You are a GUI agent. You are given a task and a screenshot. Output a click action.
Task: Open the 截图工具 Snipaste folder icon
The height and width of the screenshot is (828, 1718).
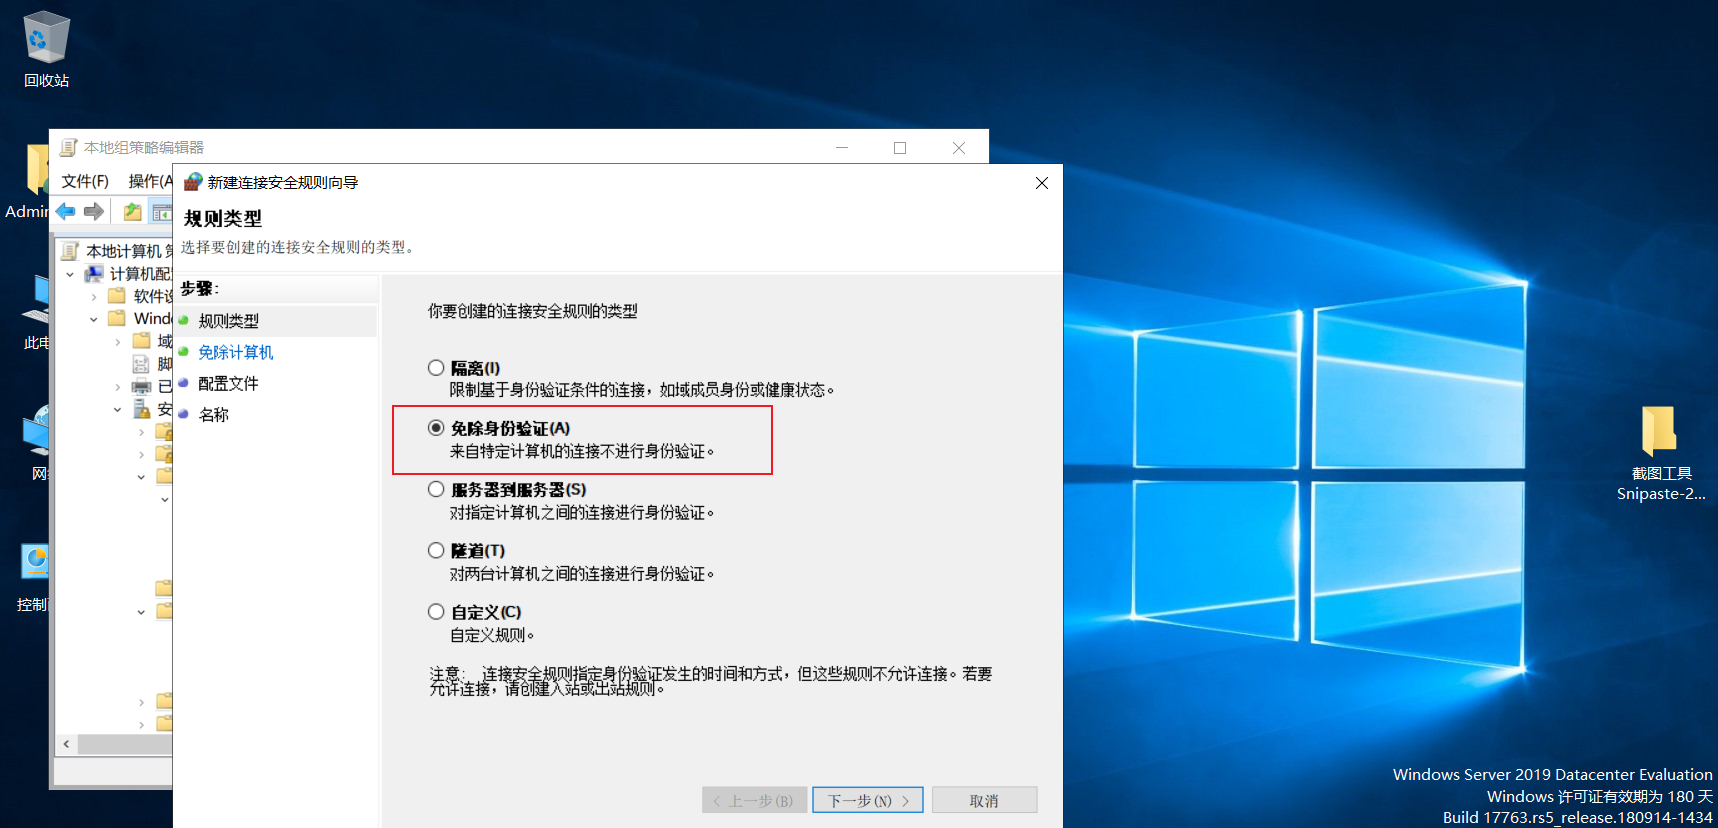1661,452
